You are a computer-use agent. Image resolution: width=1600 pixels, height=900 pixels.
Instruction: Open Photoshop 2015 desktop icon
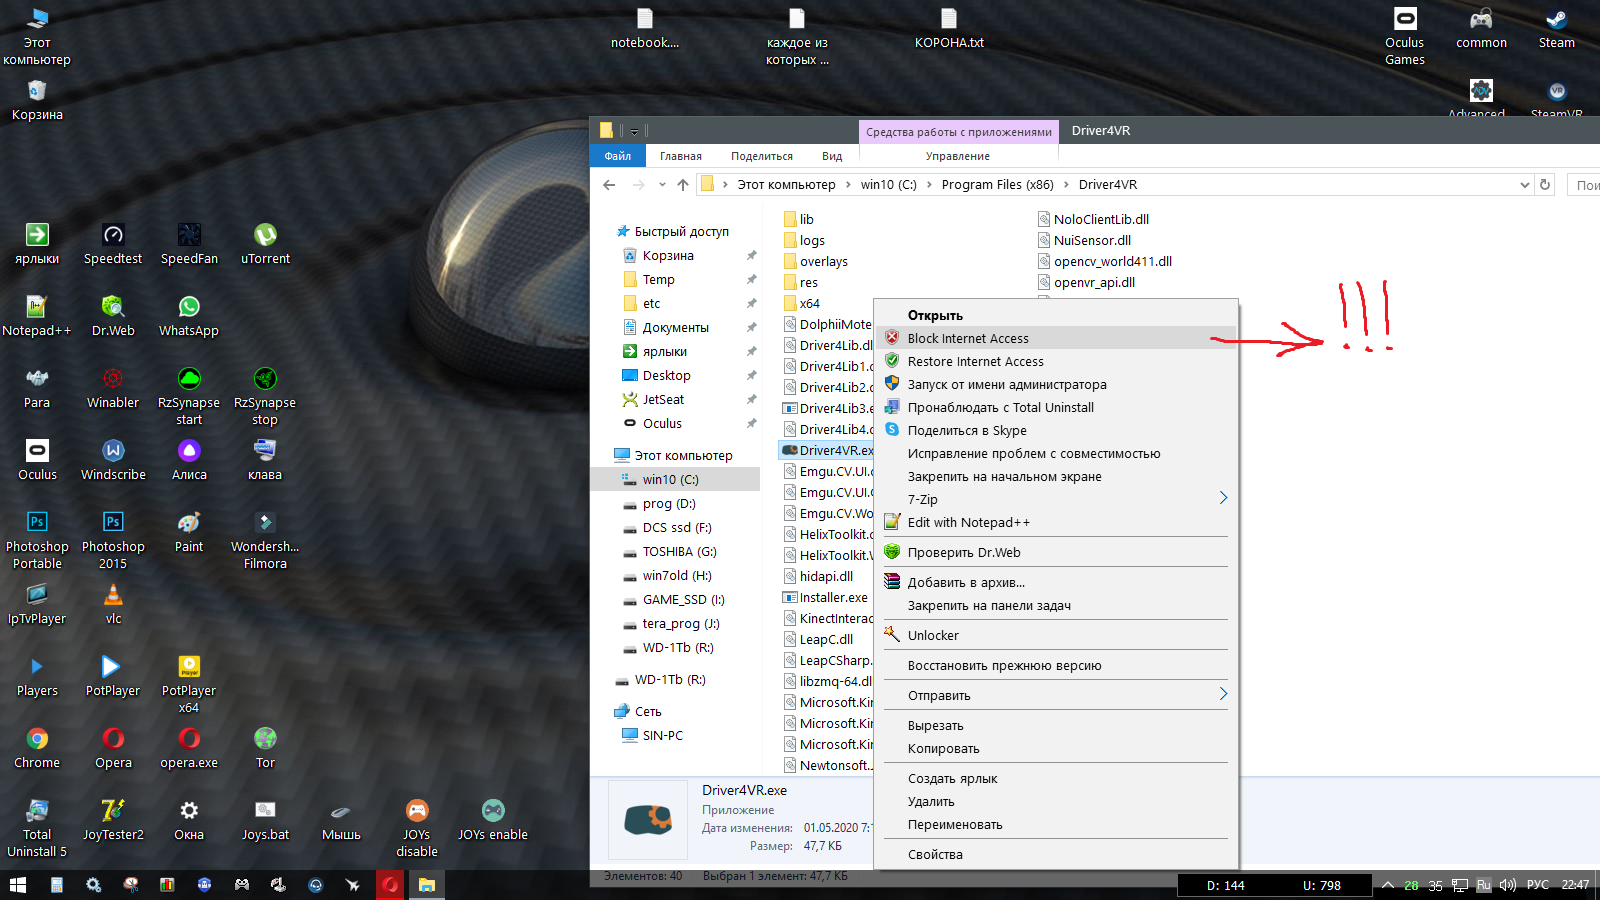113,540
